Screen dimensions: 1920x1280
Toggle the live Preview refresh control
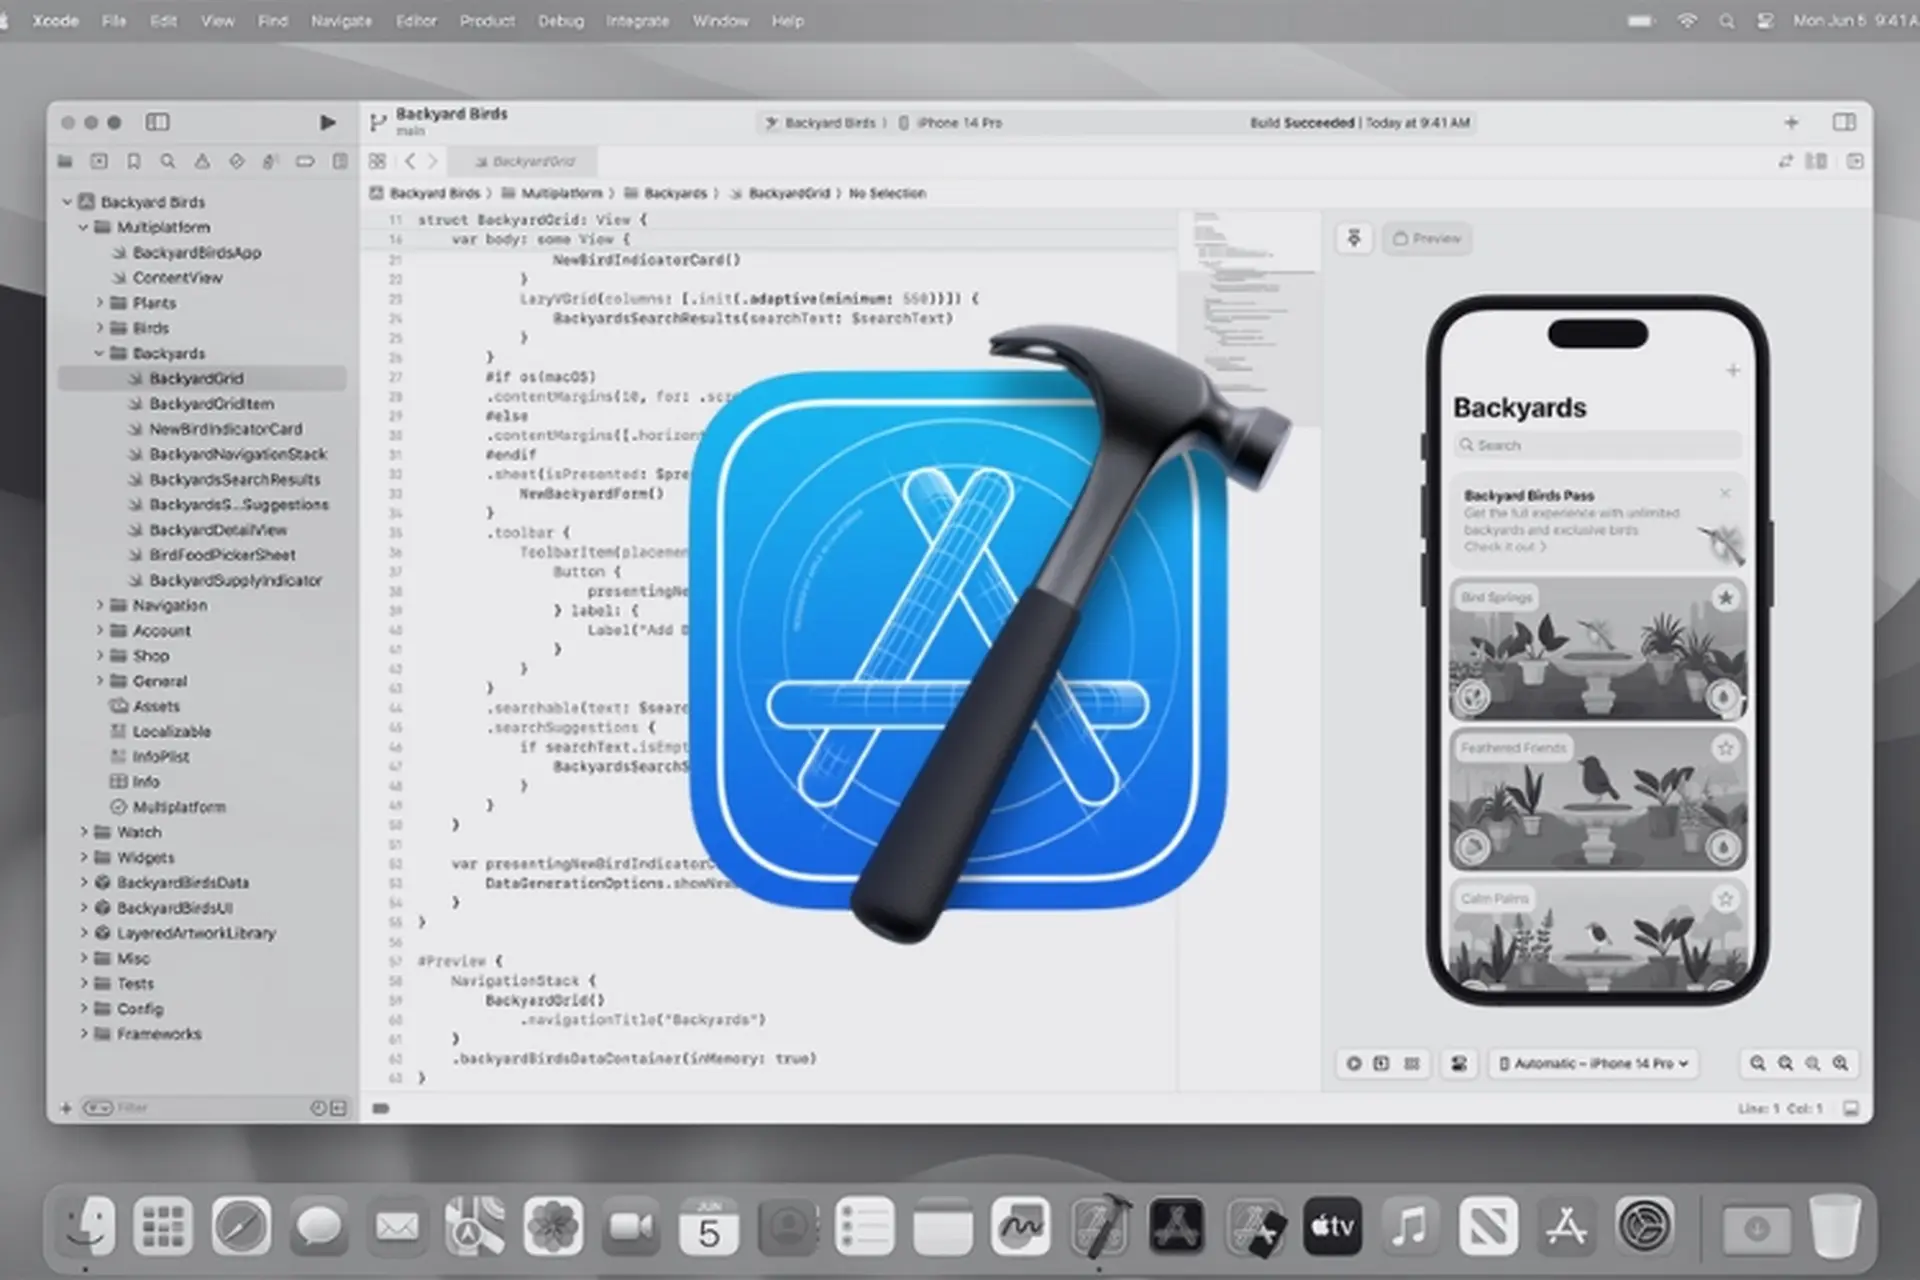[x=1354, y=238]
